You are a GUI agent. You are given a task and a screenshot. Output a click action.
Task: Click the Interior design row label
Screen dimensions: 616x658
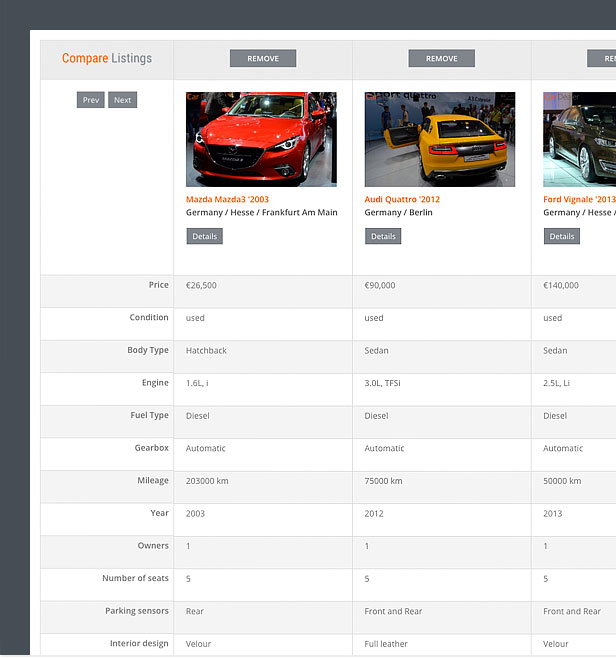click(139, 643)
